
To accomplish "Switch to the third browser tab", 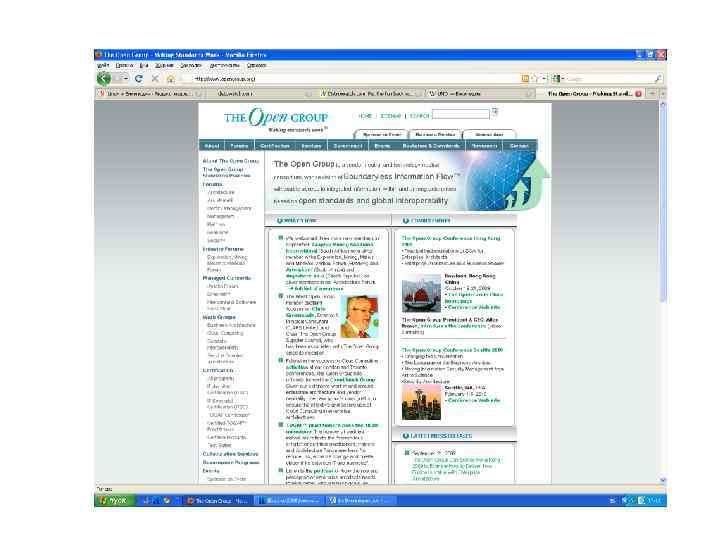I will [x=370, y=94].
